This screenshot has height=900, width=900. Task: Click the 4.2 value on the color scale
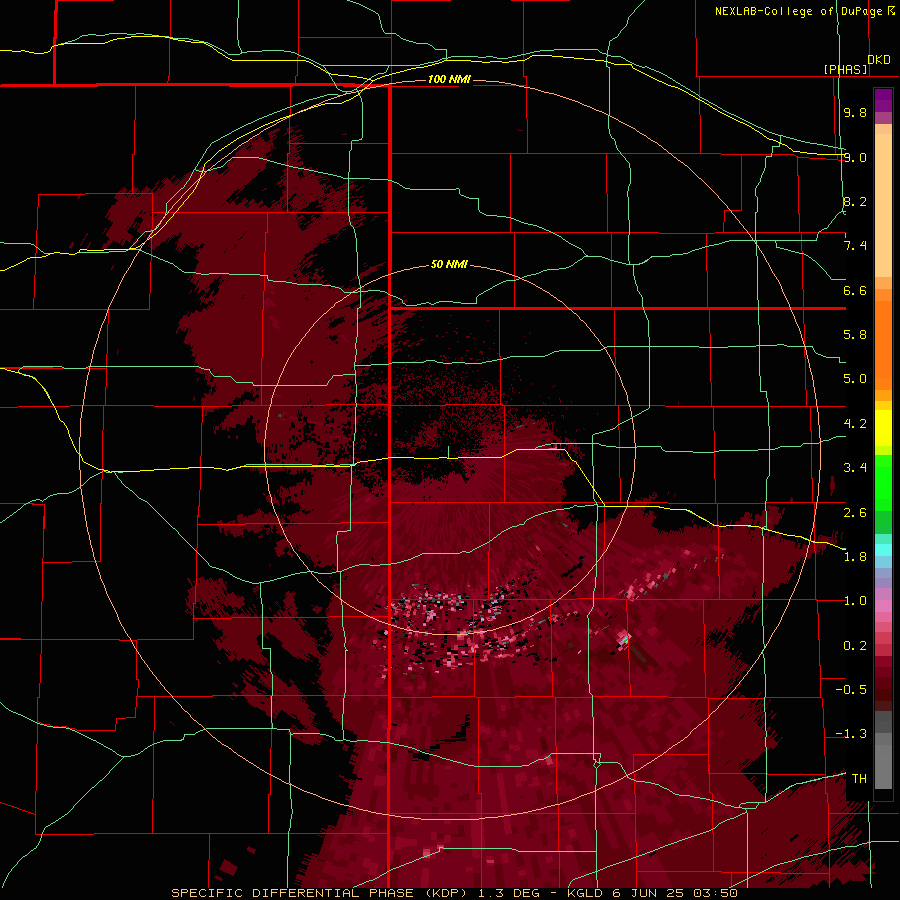(x=855, y=424)
